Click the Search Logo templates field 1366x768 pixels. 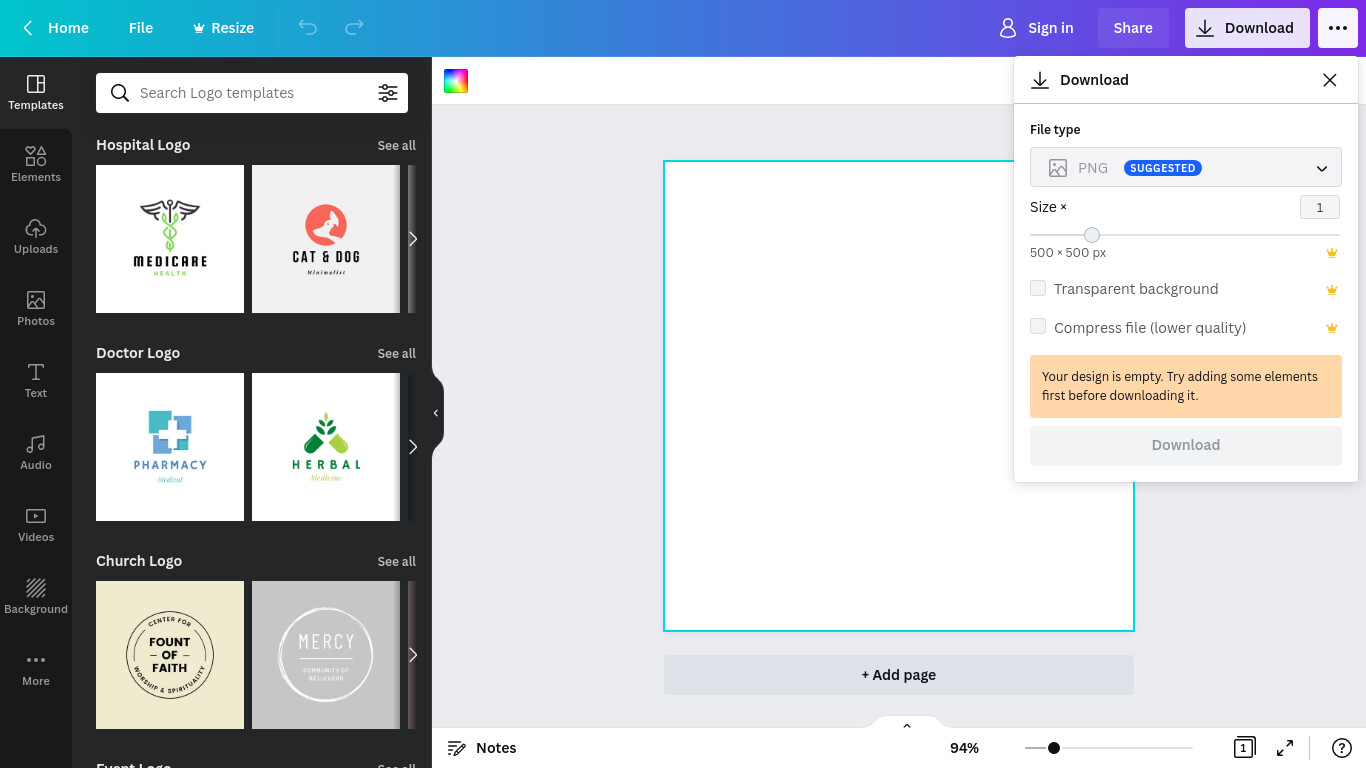tap(252, 93)
